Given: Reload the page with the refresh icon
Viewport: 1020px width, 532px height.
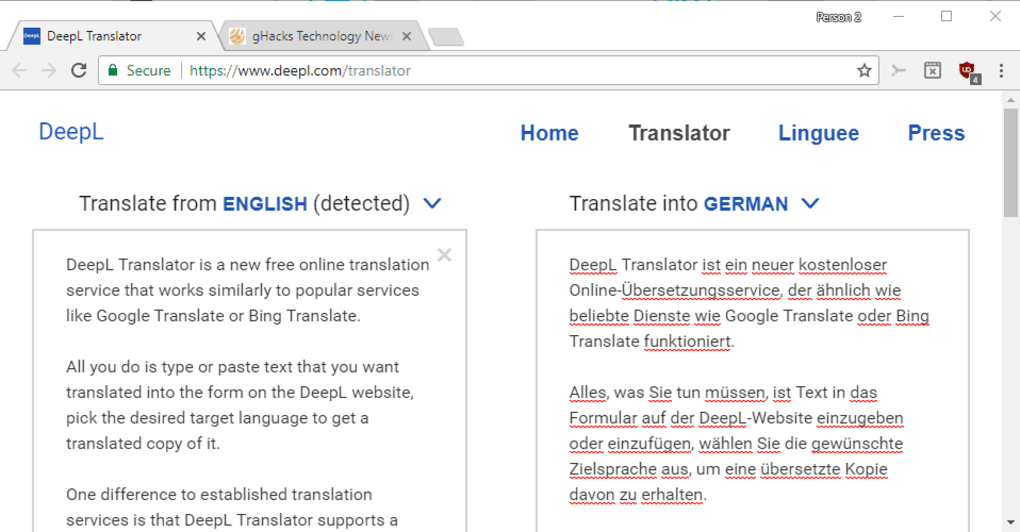Looking at the screenshot, I should click(x=79, y=71).
